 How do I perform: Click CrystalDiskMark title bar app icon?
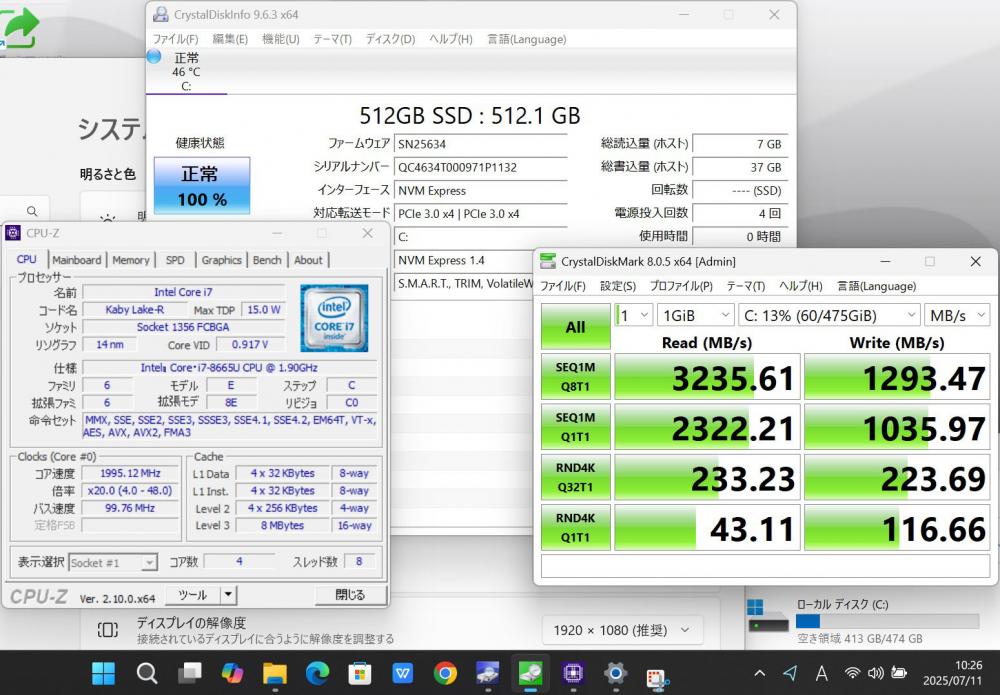(548, 261)
